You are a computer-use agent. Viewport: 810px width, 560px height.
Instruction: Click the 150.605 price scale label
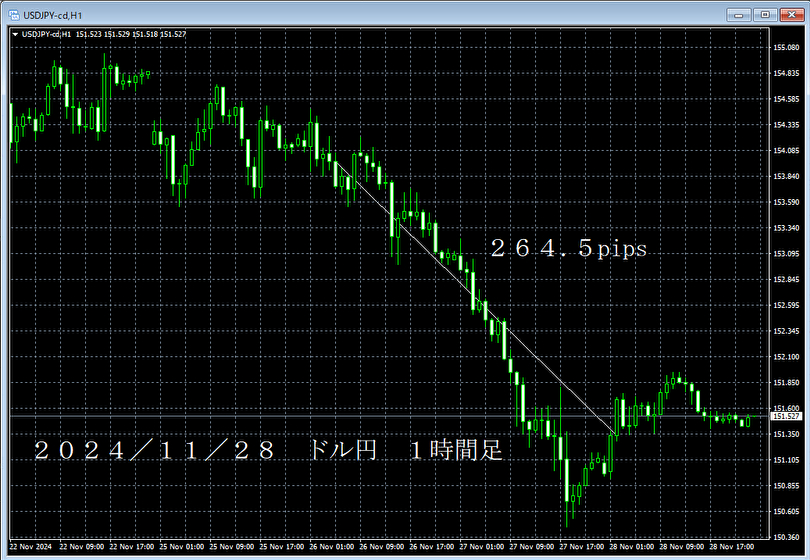coord(786,512)
